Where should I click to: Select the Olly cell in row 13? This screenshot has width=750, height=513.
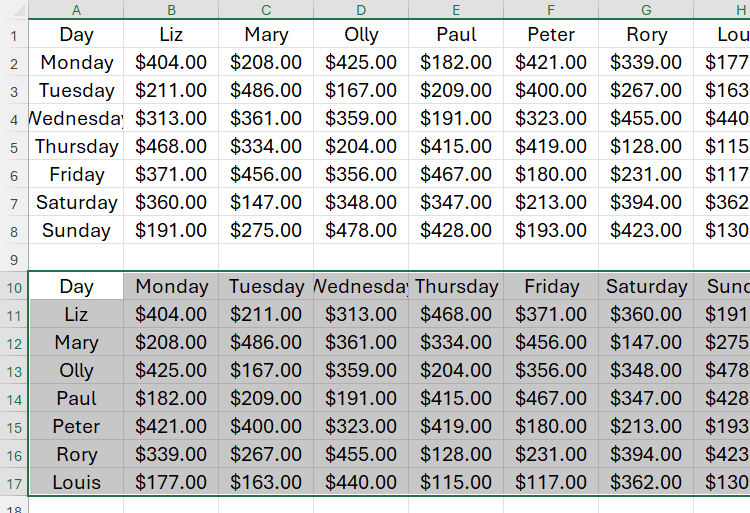pyautogui.click(x=76, y=371)
